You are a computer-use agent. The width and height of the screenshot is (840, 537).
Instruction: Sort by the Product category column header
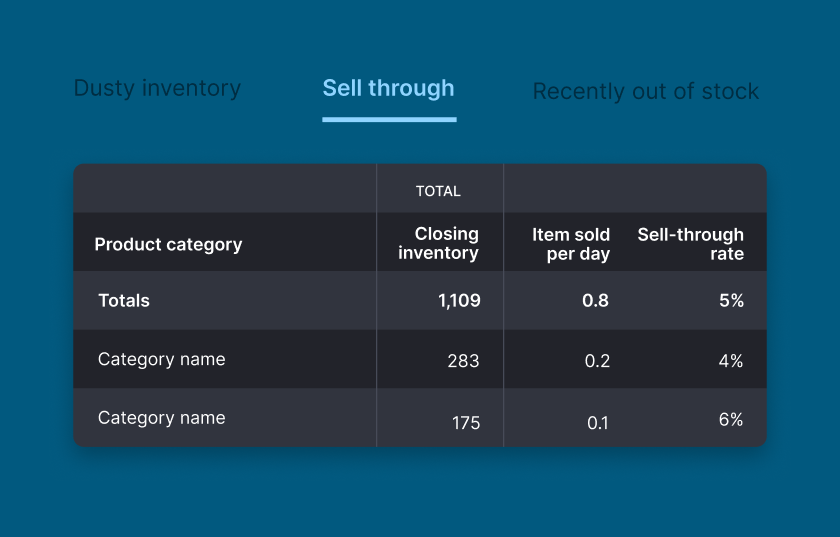coord(168,244)
